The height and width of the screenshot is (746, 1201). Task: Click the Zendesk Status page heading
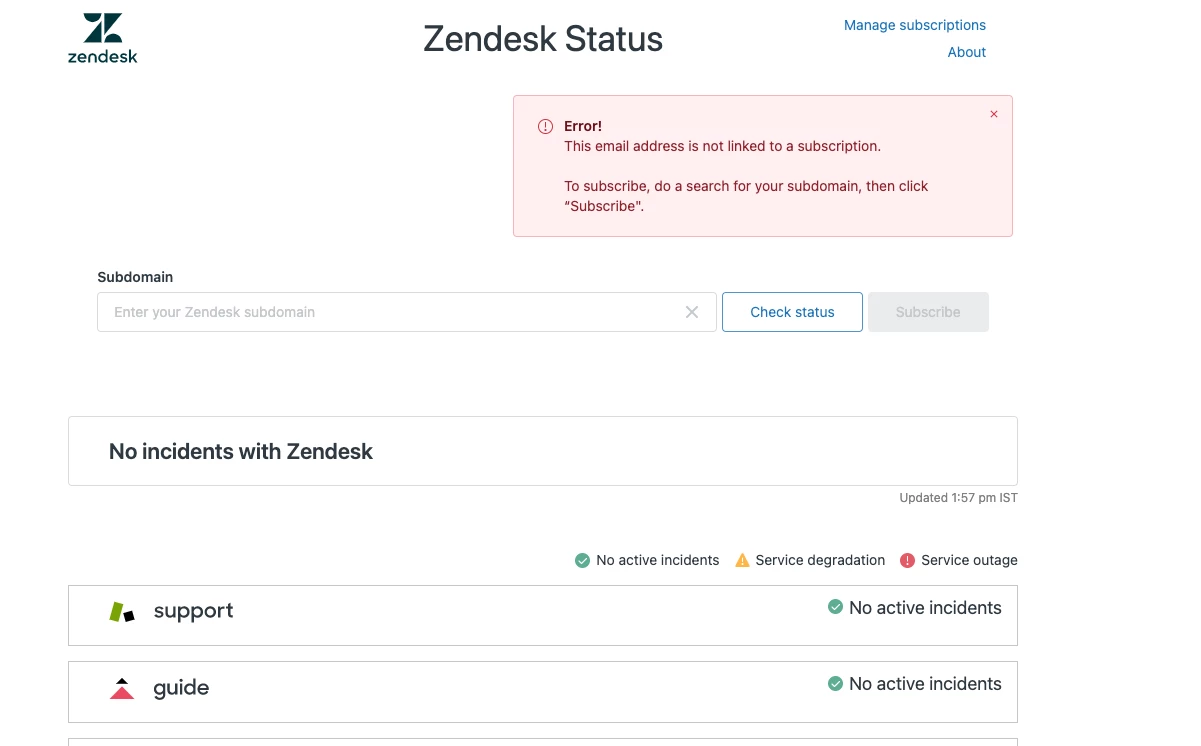tap(543, 39)
